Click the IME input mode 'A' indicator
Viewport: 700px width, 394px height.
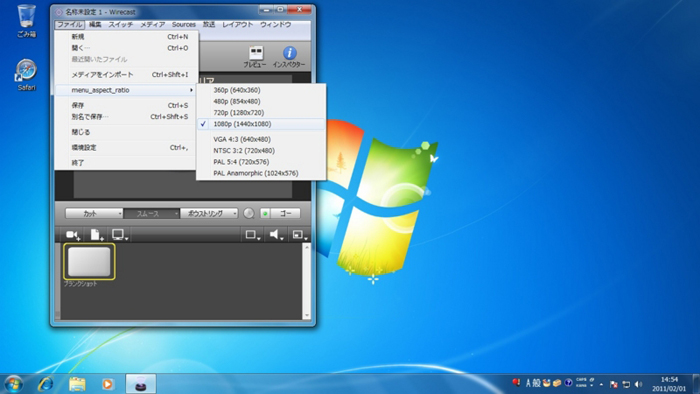coord(528,383)
